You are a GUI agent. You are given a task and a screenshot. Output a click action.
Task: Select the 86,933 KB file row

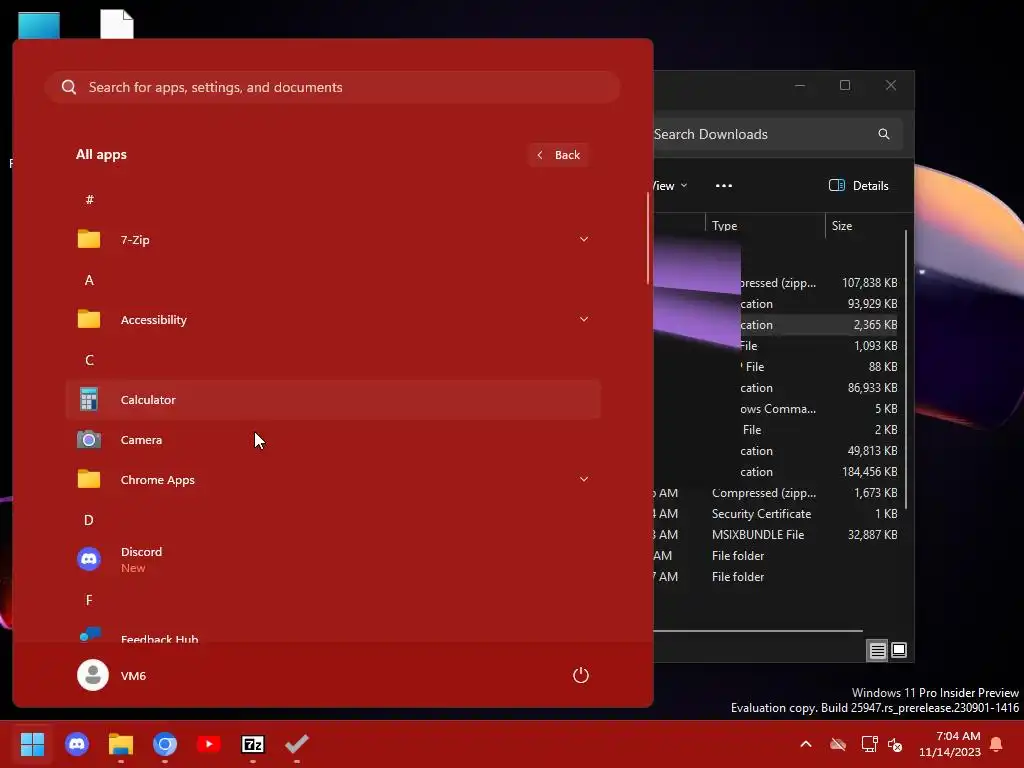coord(819,388)
